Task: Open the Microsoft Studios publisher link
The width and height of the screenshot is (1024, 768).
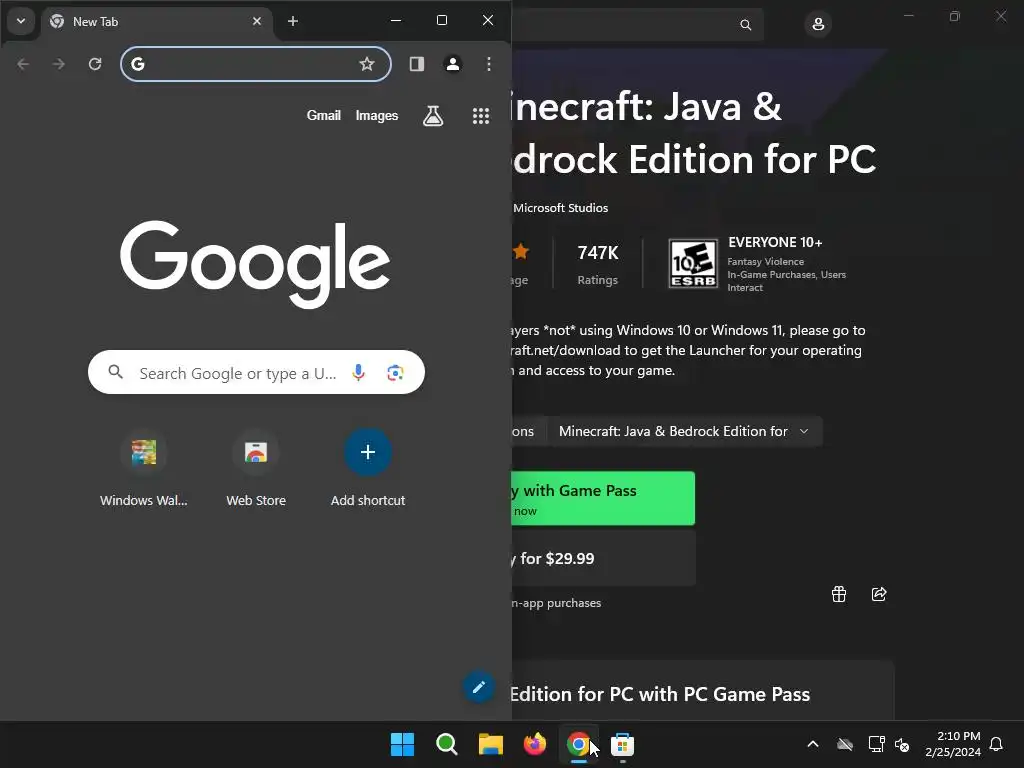Action: pyautogui.click(x=560, y=208)
